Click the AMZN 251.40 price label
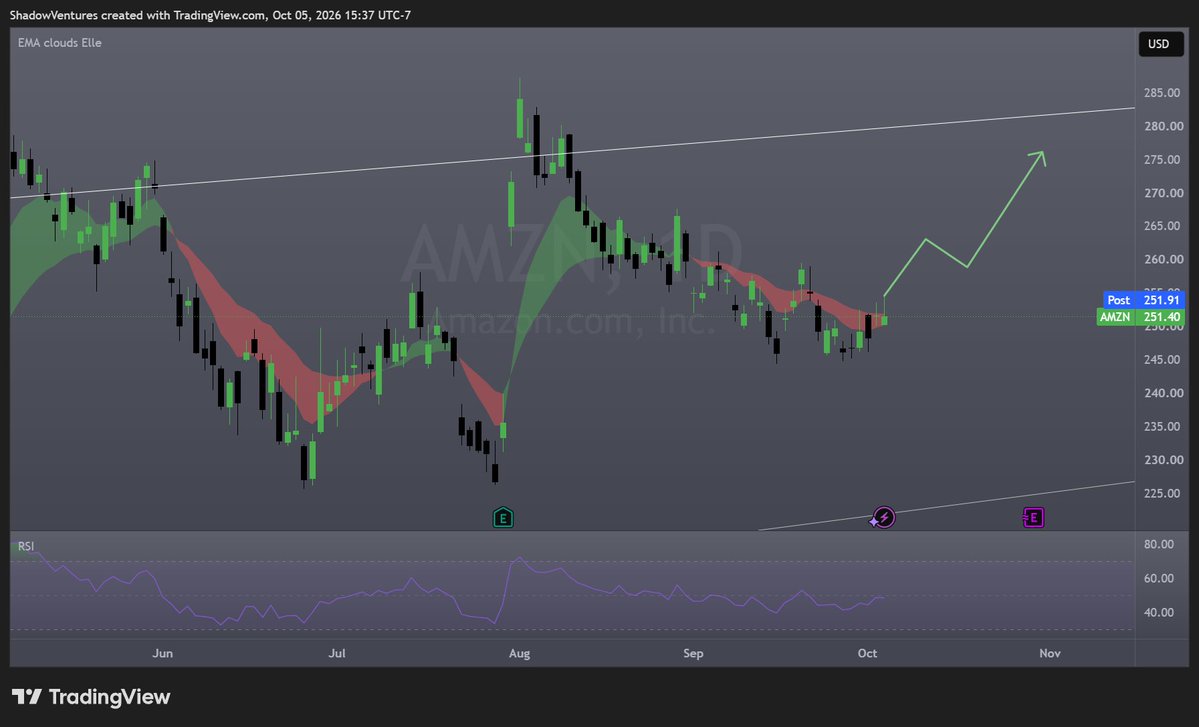1199x727 pixels. click(1140, 316)
